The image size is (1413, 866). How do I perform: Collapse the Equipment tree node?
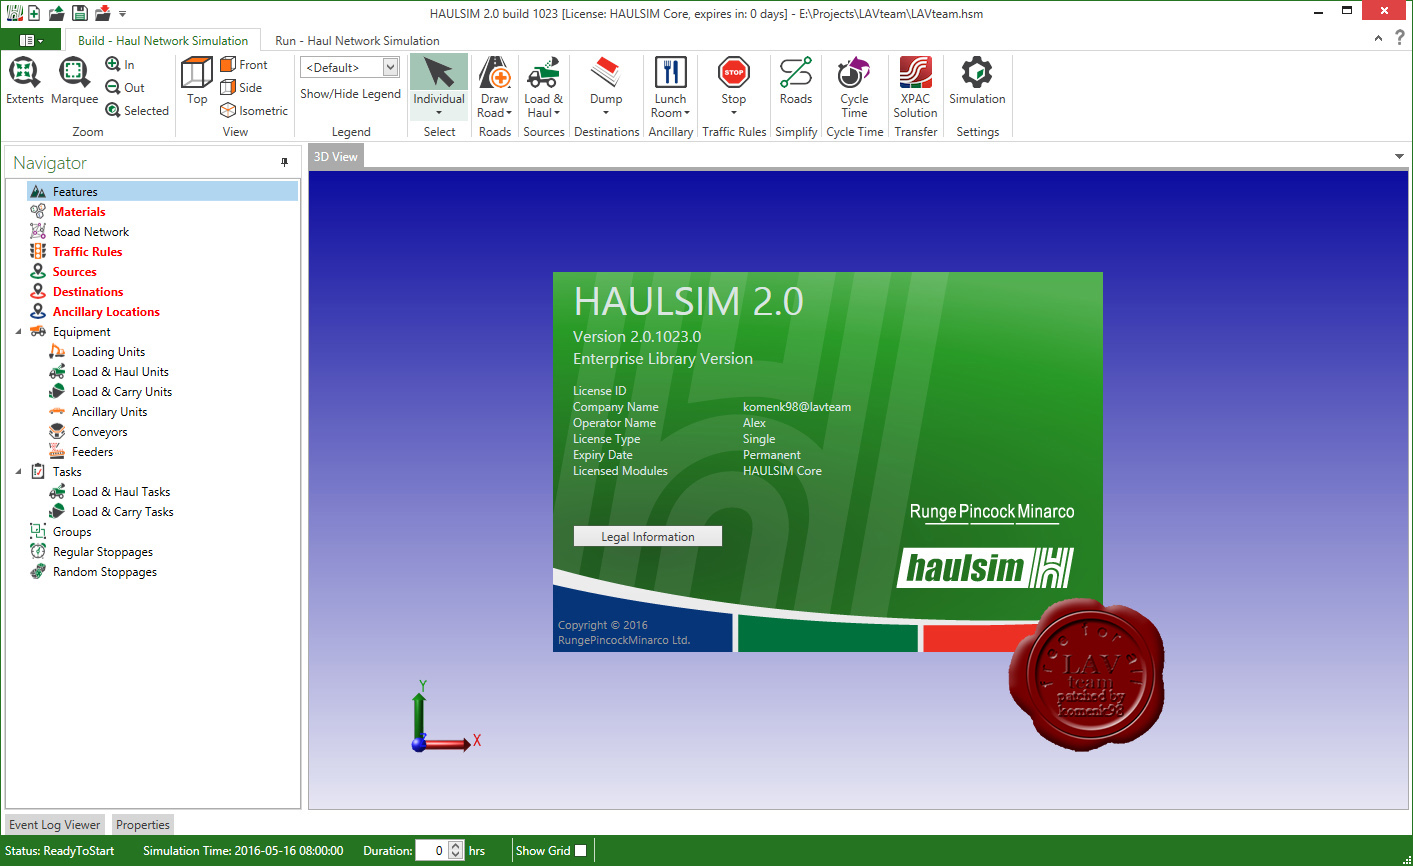(x=18, y=332)
